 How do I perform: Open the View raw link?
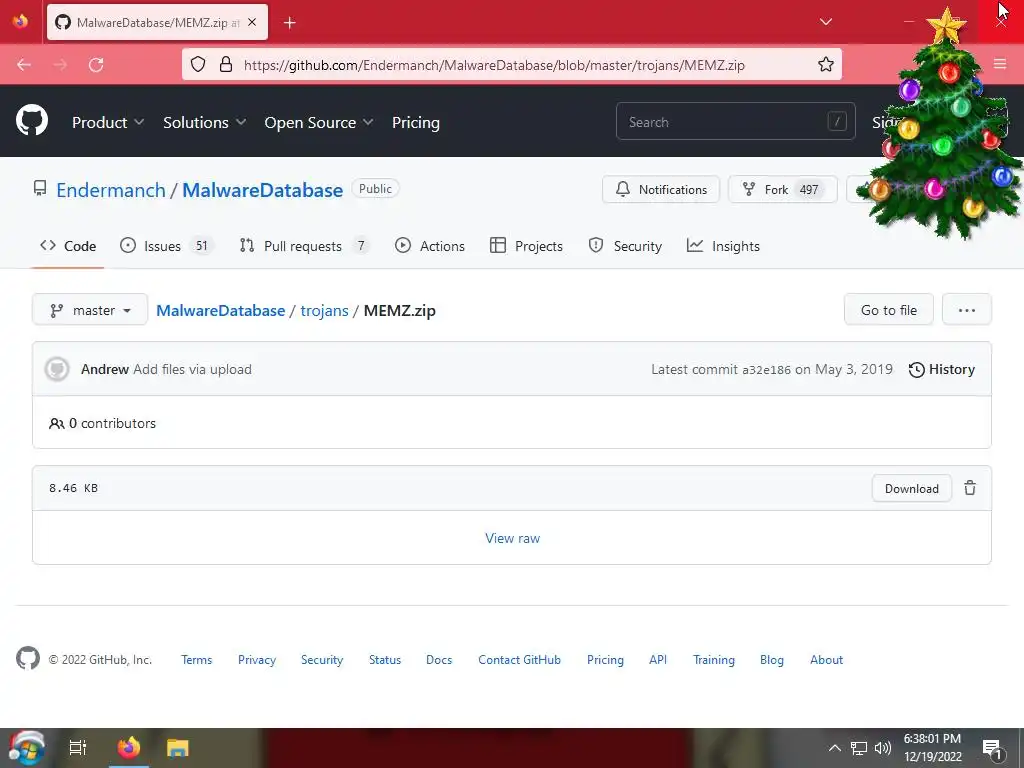513,538
